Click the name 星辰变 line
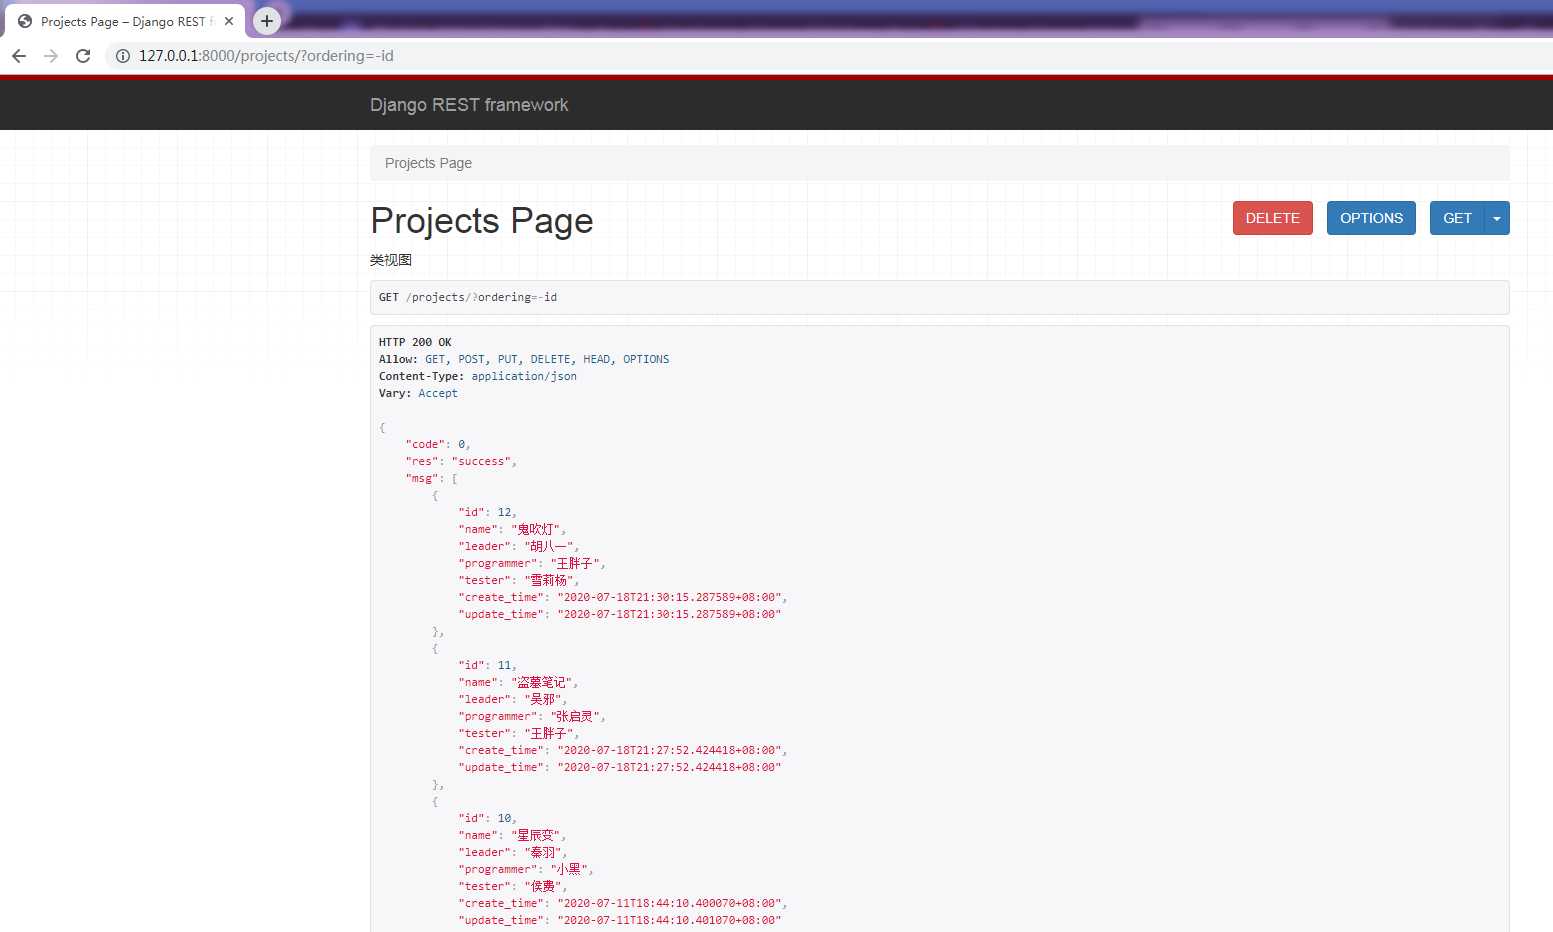 [x=512, y=835]
